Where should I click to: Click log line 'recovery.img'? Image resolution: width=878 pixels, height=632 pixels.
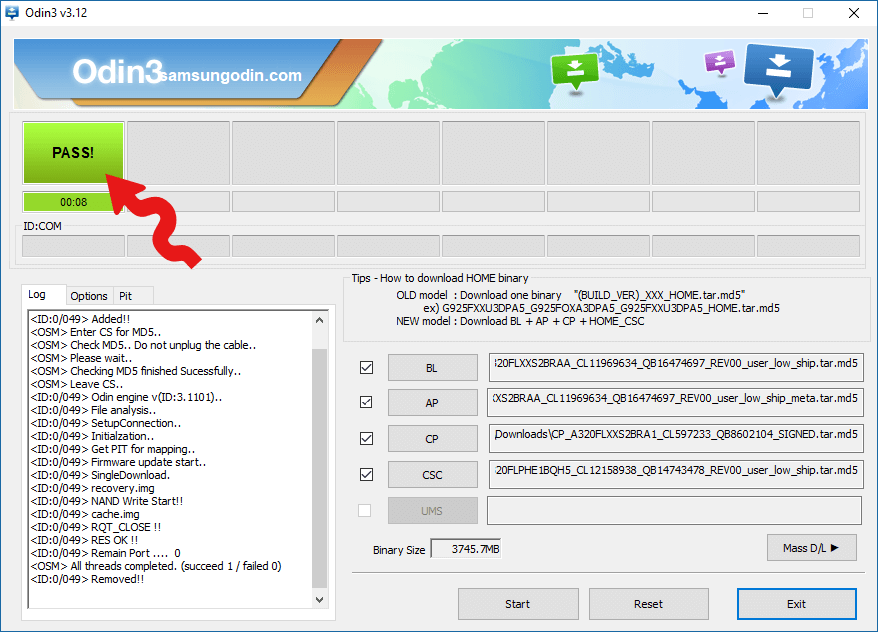pyautogui.click(x=92, y=488)
